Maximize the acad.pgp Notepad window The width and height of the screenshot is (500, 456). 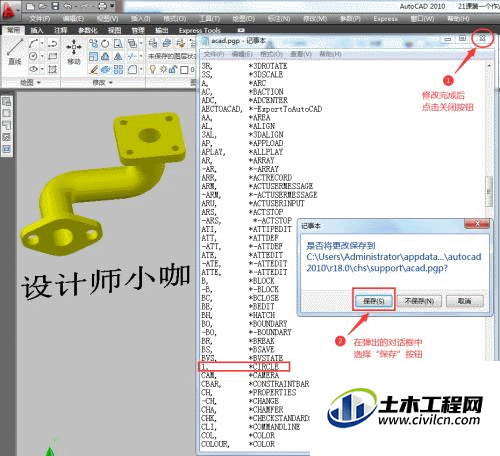pos(462,38)
